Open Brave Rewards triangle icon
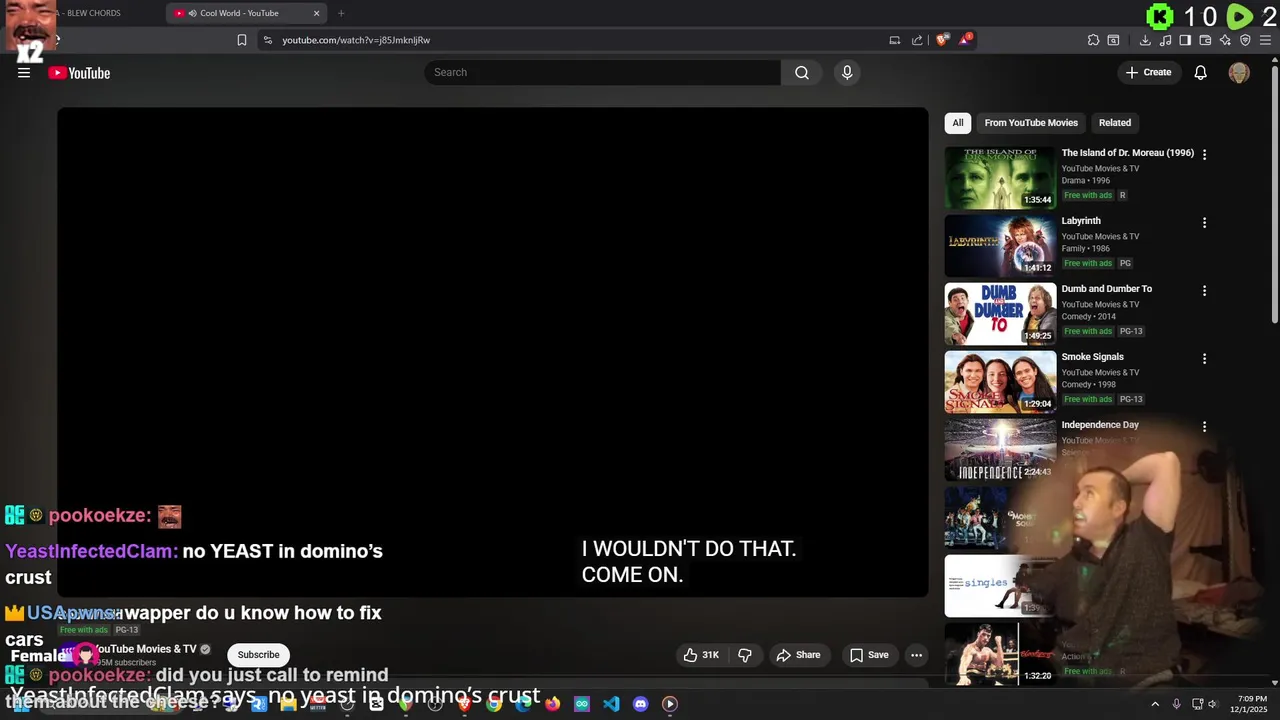 pyautogui.click(x=965, y=40)
